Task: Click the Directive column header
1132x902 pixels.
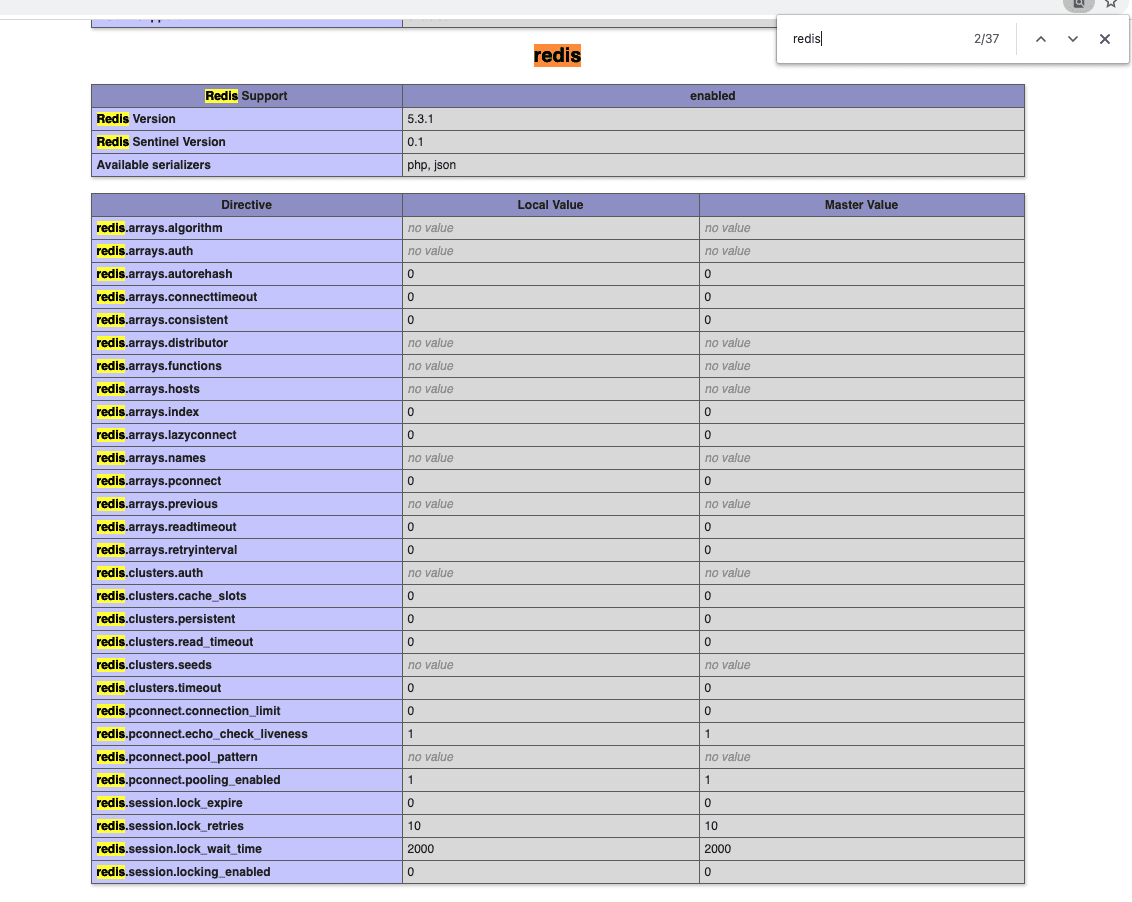Action: pos(246,204)
